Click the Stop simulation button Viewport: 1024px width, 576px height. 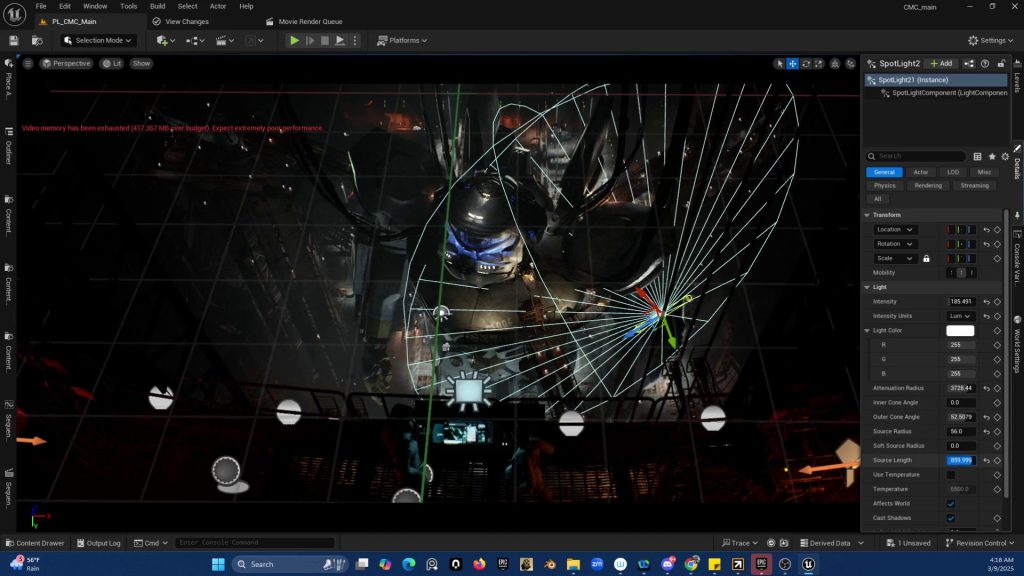click(x=325, y=40)
